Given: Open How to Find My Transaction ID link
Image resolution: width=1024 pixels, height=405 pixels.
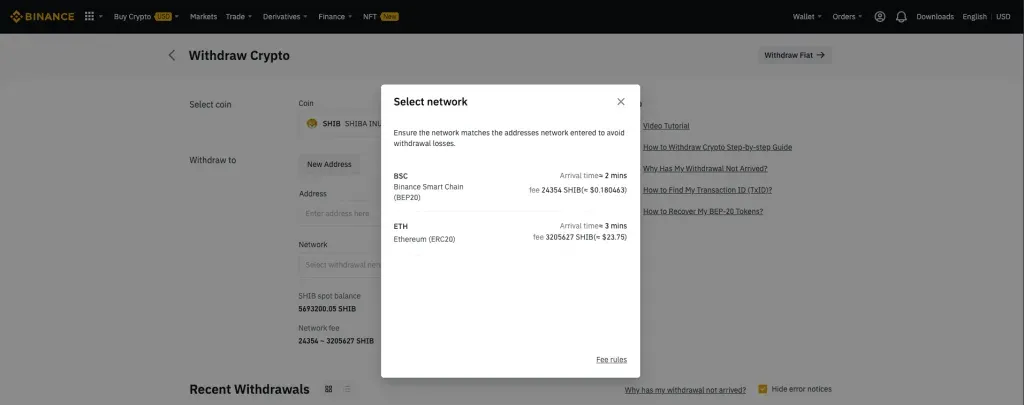Looking at the screenshot, I should (x=707, y=190).
